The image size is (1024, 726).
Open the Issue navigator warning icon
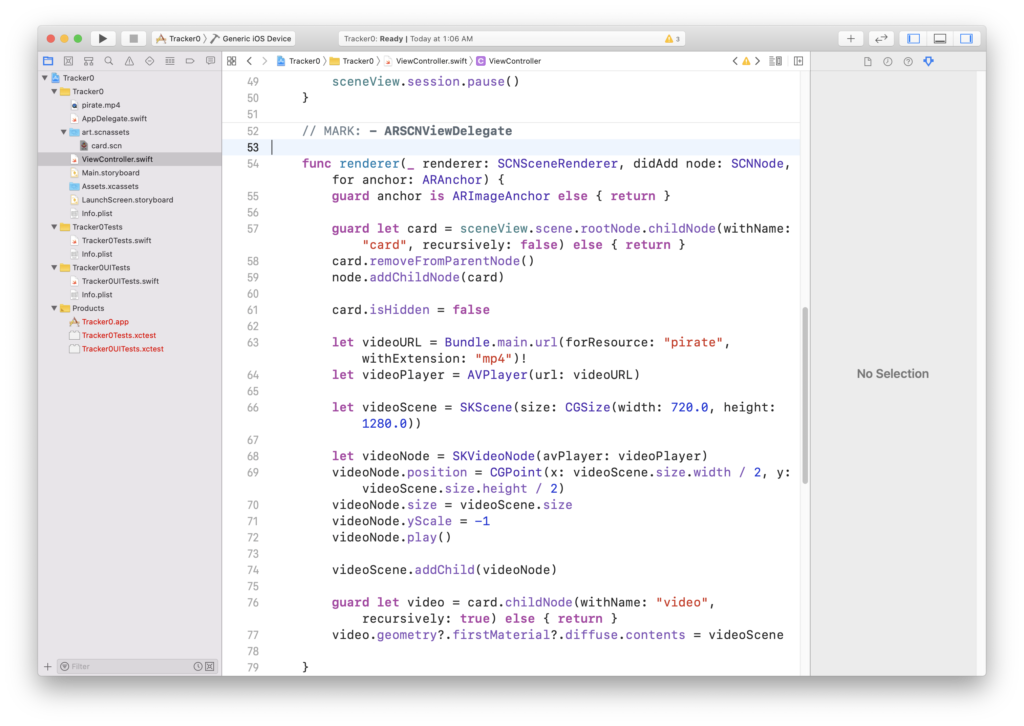pos(129,61)
